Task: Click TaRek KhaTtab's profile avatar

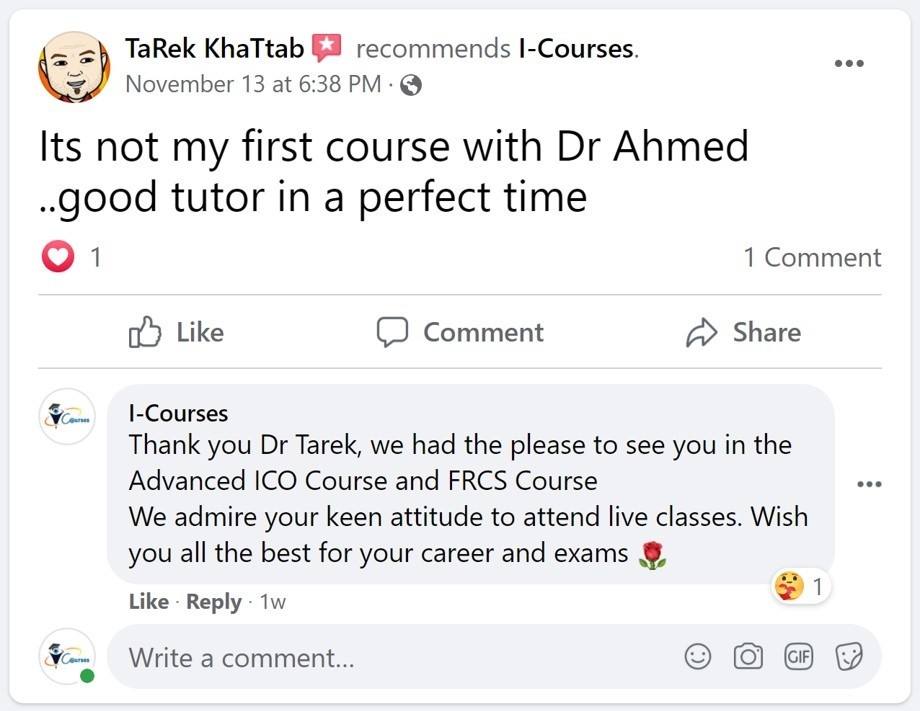Action: click(x=74, y=66)
